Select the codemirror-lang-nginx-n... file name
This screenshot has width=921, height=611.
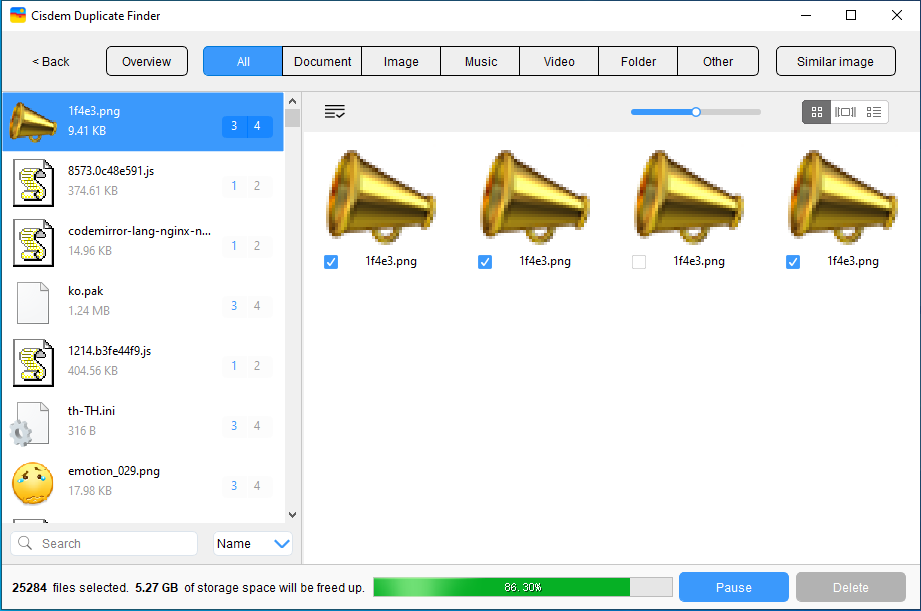[139, 231]
